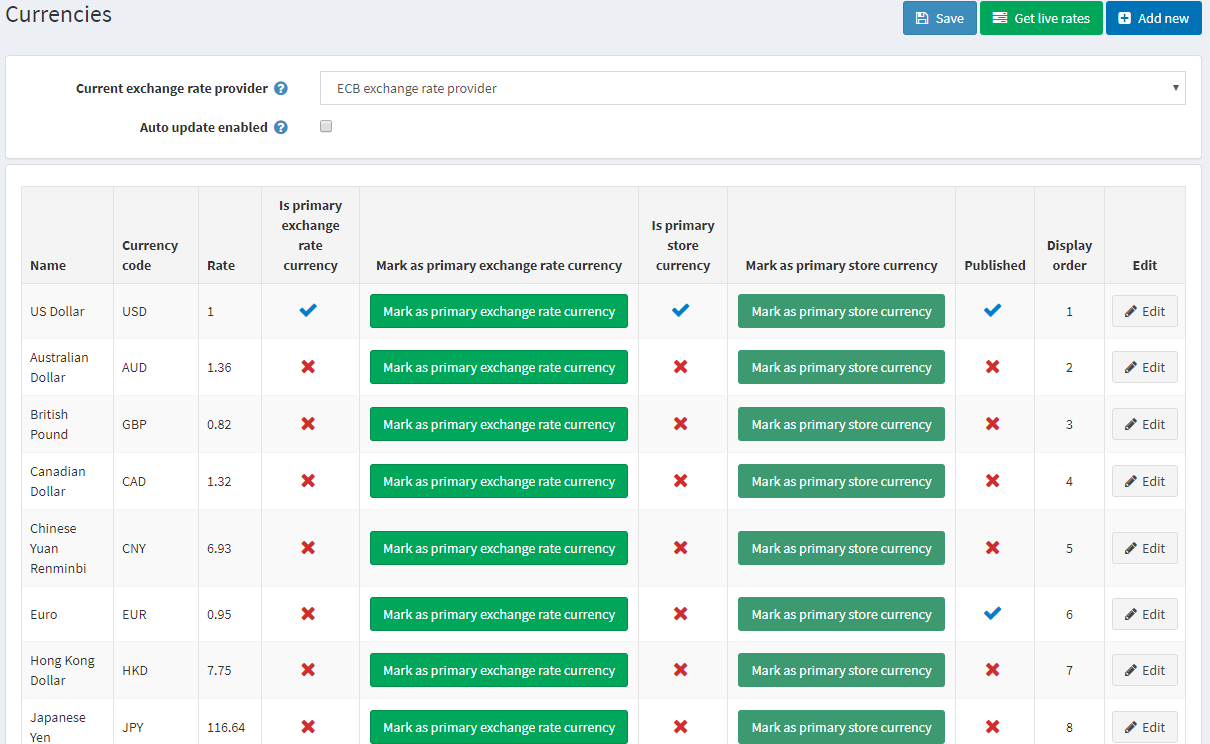
Task: Open the exchange rate provider dropdown
Action: 752,88
